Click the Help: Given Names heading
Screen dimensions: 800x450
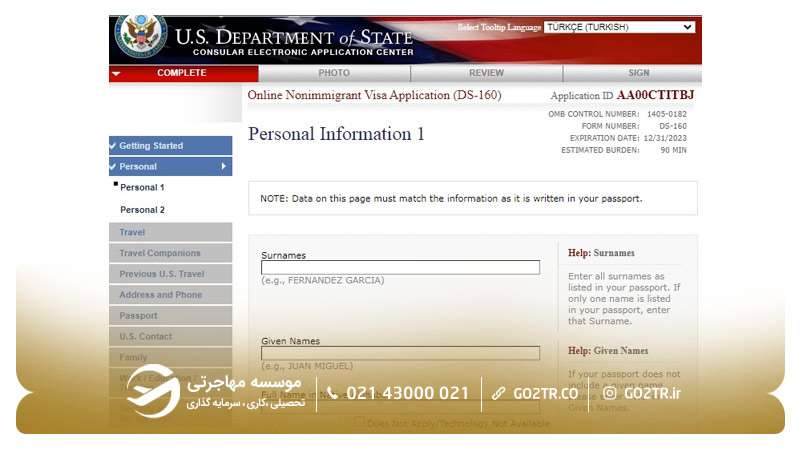tap(608, 351)
